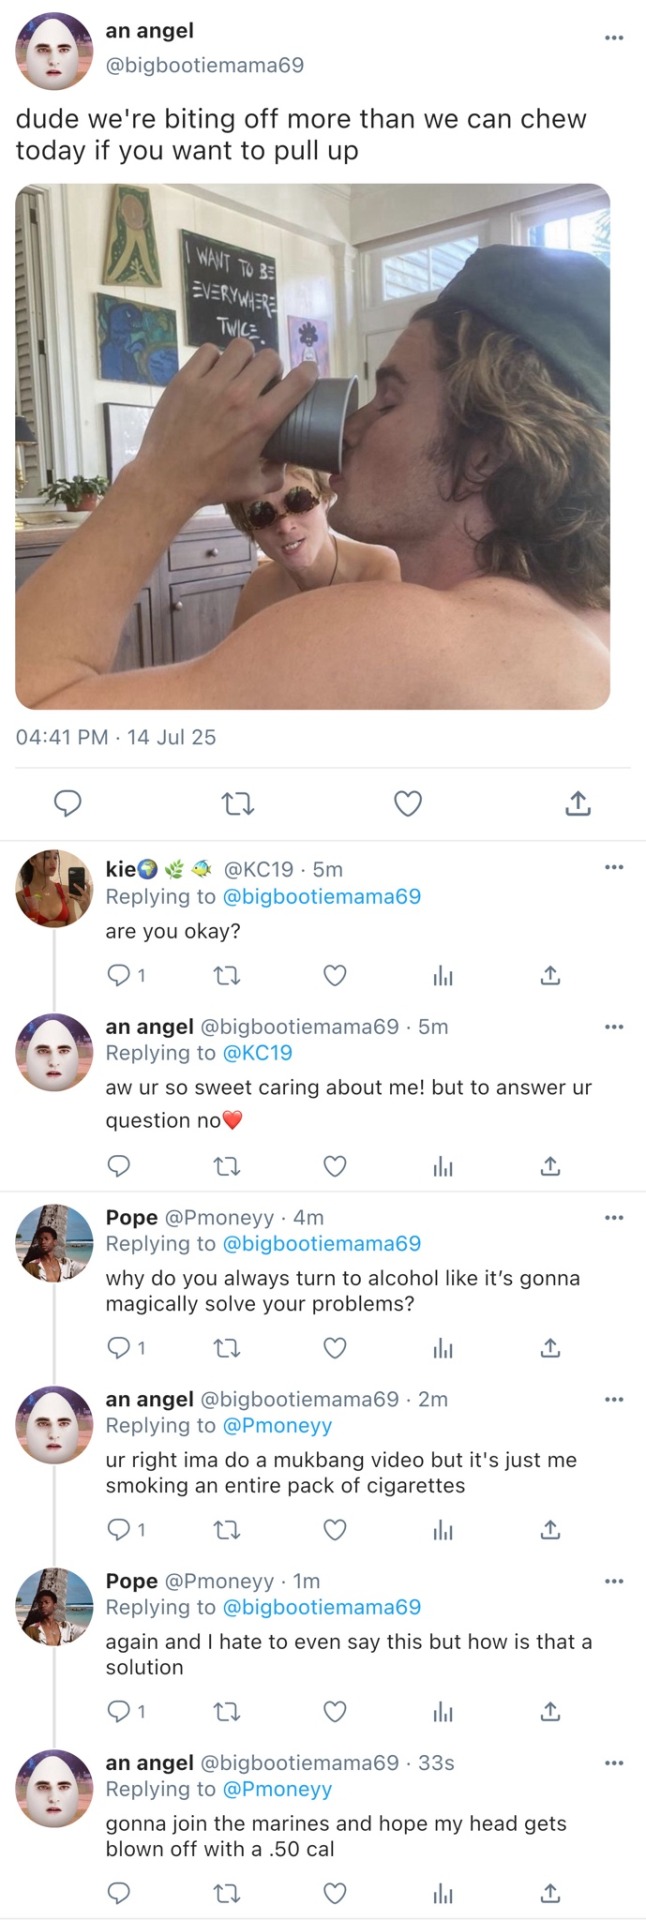Share the "aw ur so sweet" reply

click(x=550, y=1166)
